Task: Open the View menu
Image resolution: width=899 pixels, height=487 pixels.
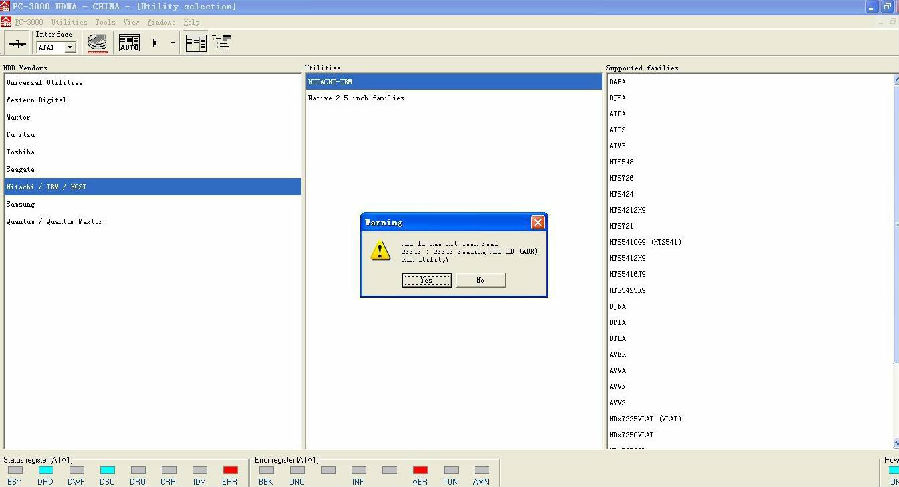Action: (131, 22)
